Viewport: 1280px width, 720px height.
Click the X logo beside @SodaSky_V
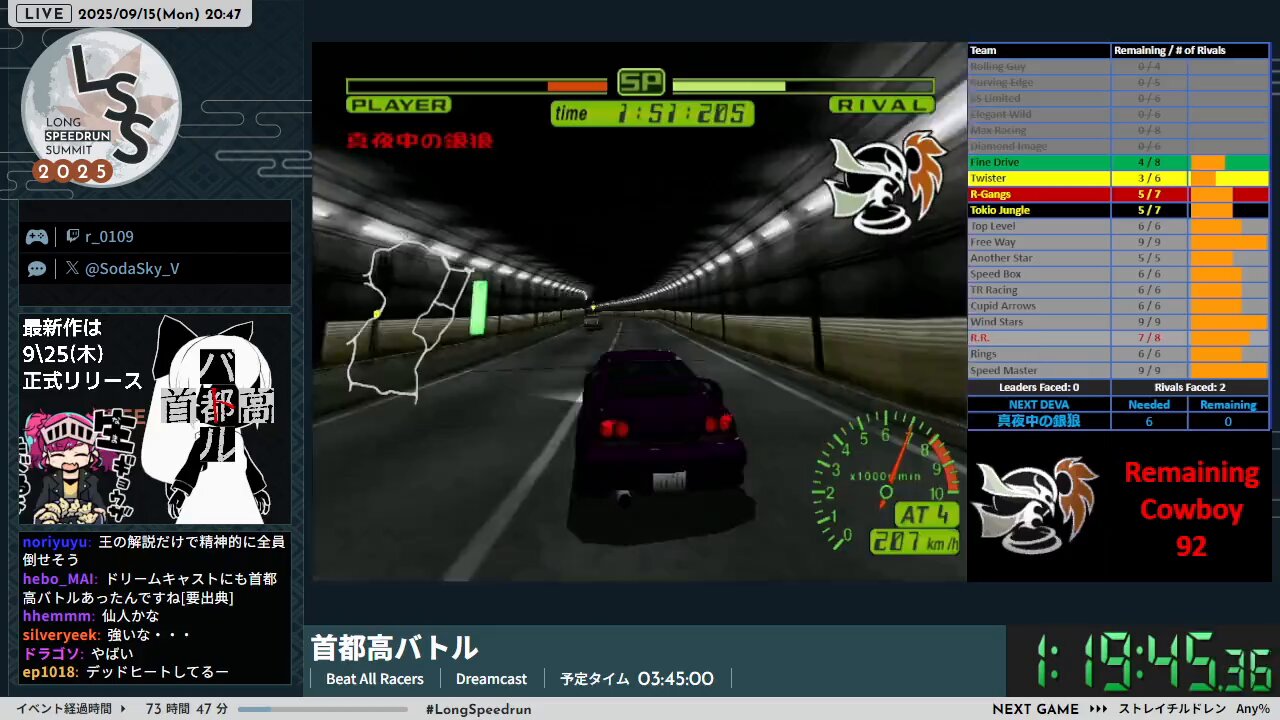click(72, 268)
